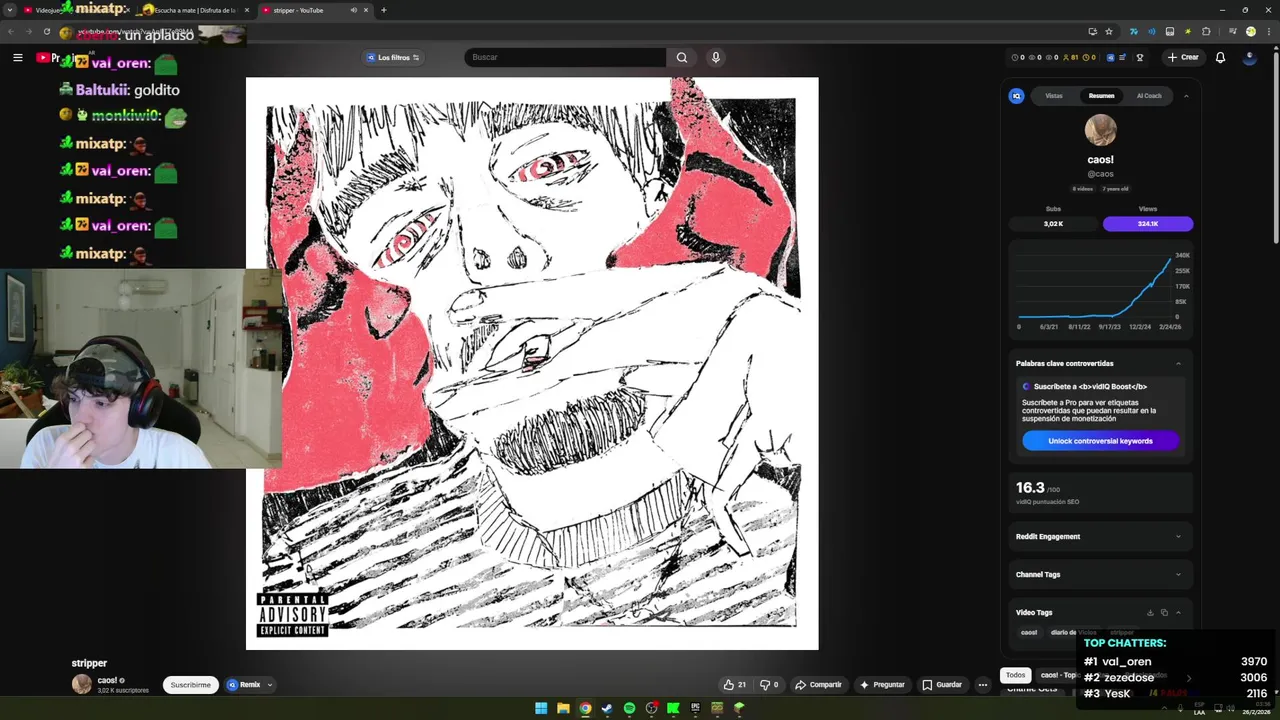This screenshot has width=1280, height=720.
Task: Focus the Buscar search field
Action: click(x=565, y=57)
